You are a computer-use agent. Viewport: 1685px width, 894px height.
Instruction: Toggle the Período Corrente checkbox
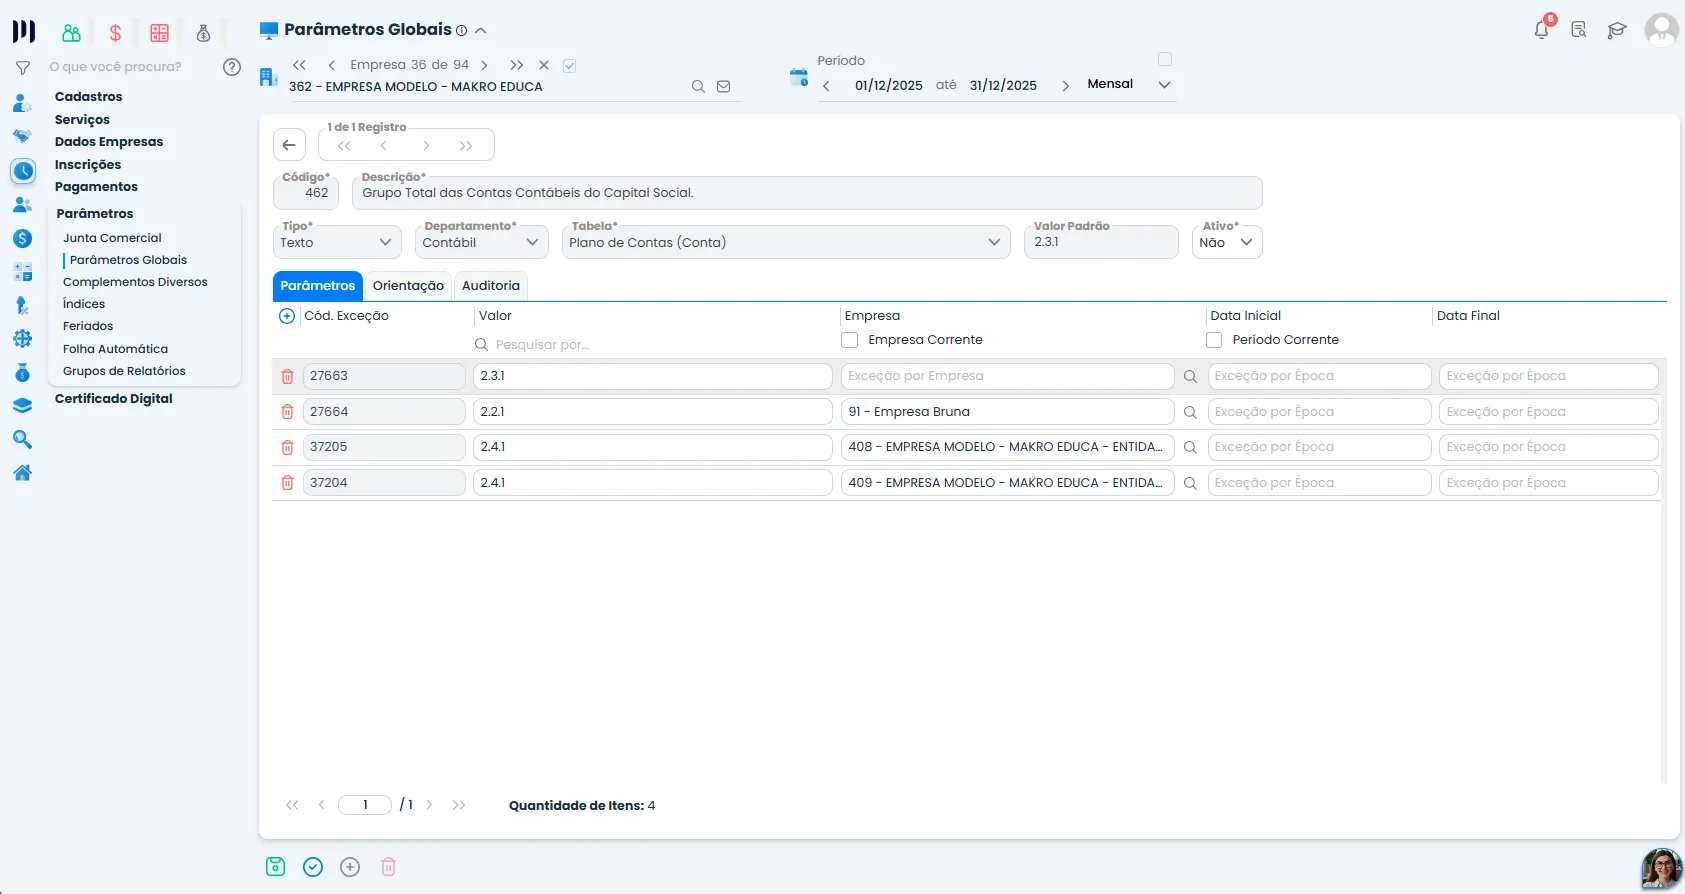pyautogui.click(x=1214, y=340)
